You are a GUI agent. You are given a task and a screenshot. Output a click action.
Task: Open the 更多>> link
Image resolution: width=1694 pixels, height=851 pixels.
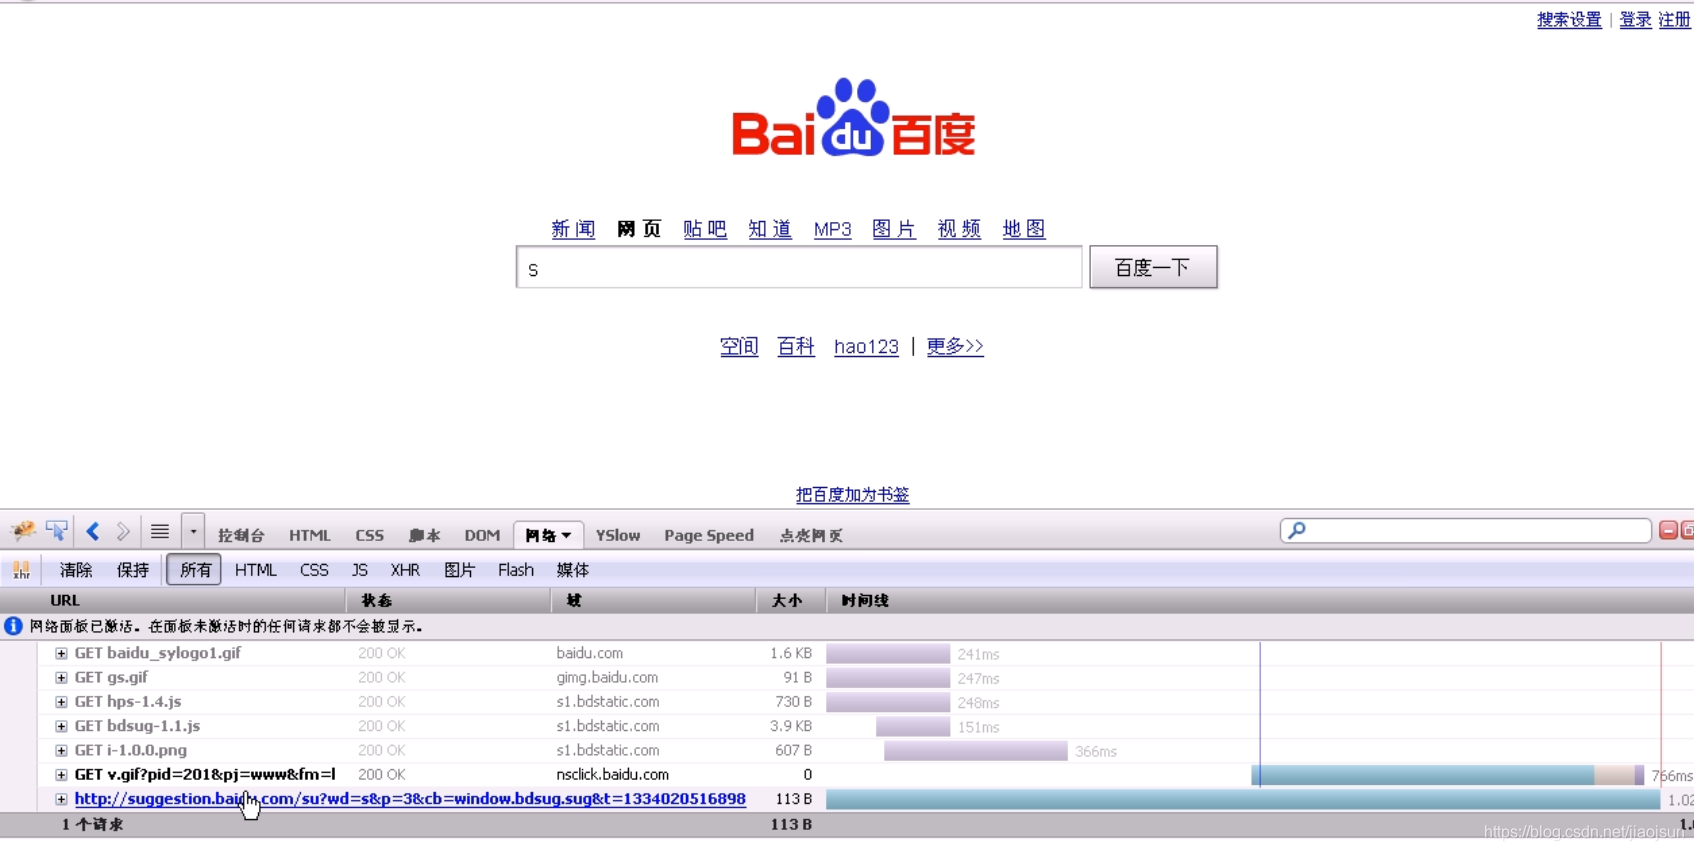[955, 346]
